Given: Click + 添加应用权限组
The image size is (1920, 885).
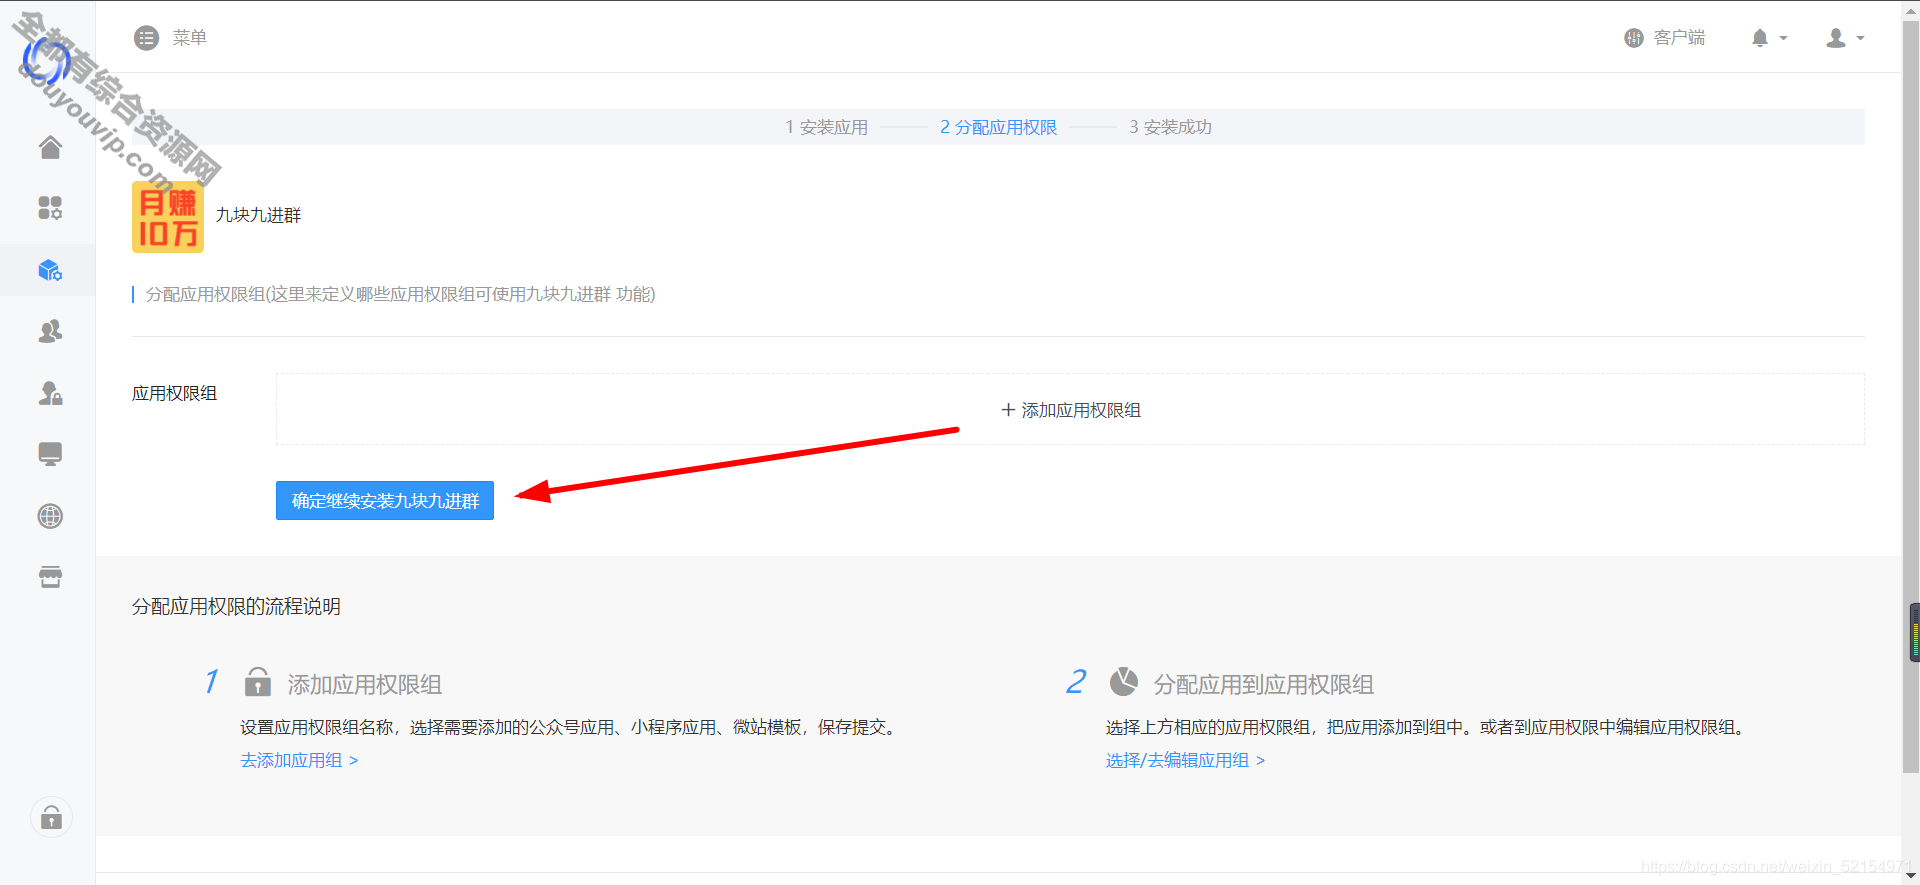Looking at the screenshot, I should tap(1071, 410).
